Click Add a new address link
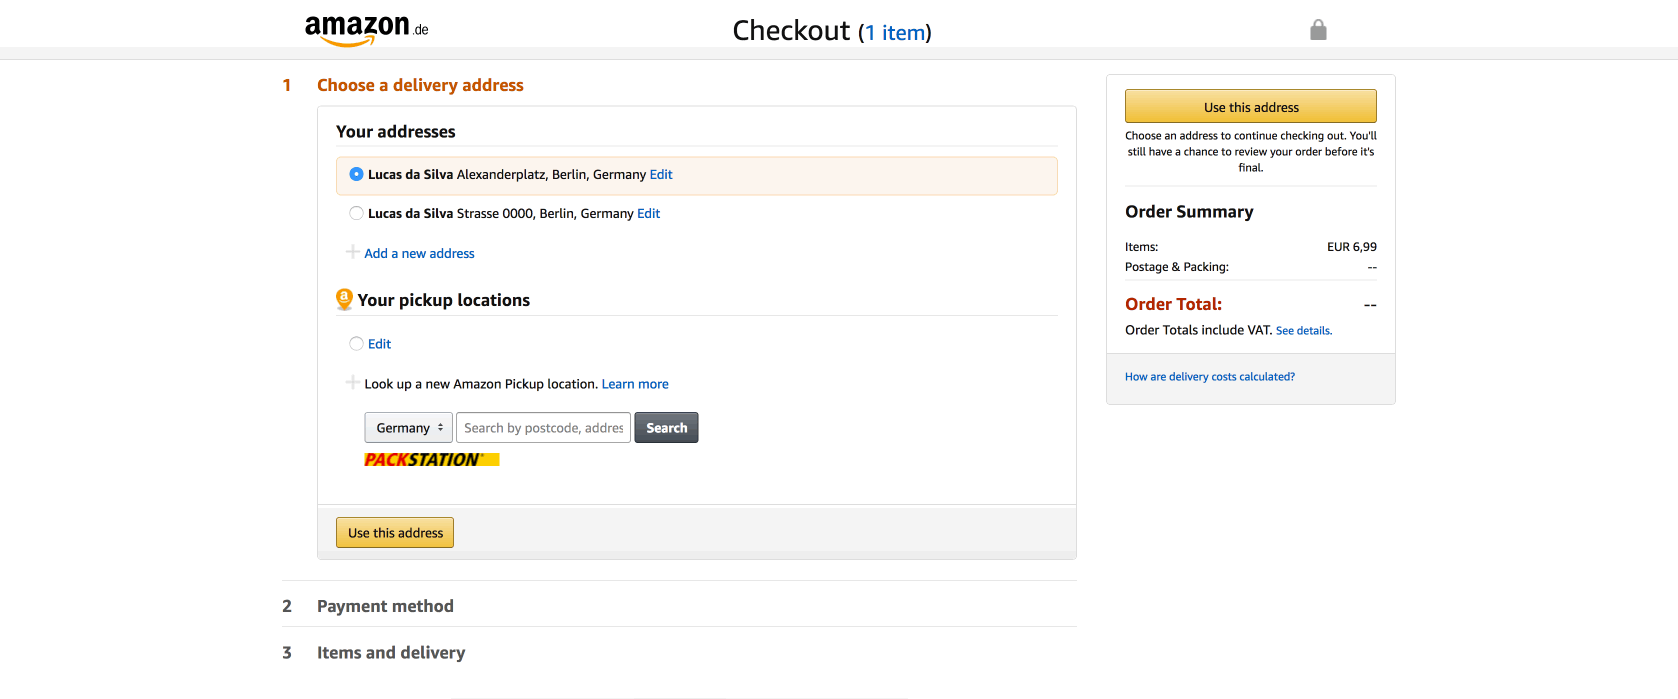Screen dimensions: 1678x699 click(x=419, y=253)
